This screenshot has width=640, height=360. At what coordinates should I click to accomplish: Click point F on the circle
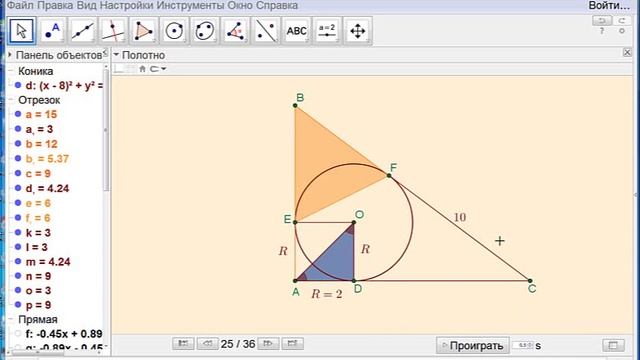389,176
